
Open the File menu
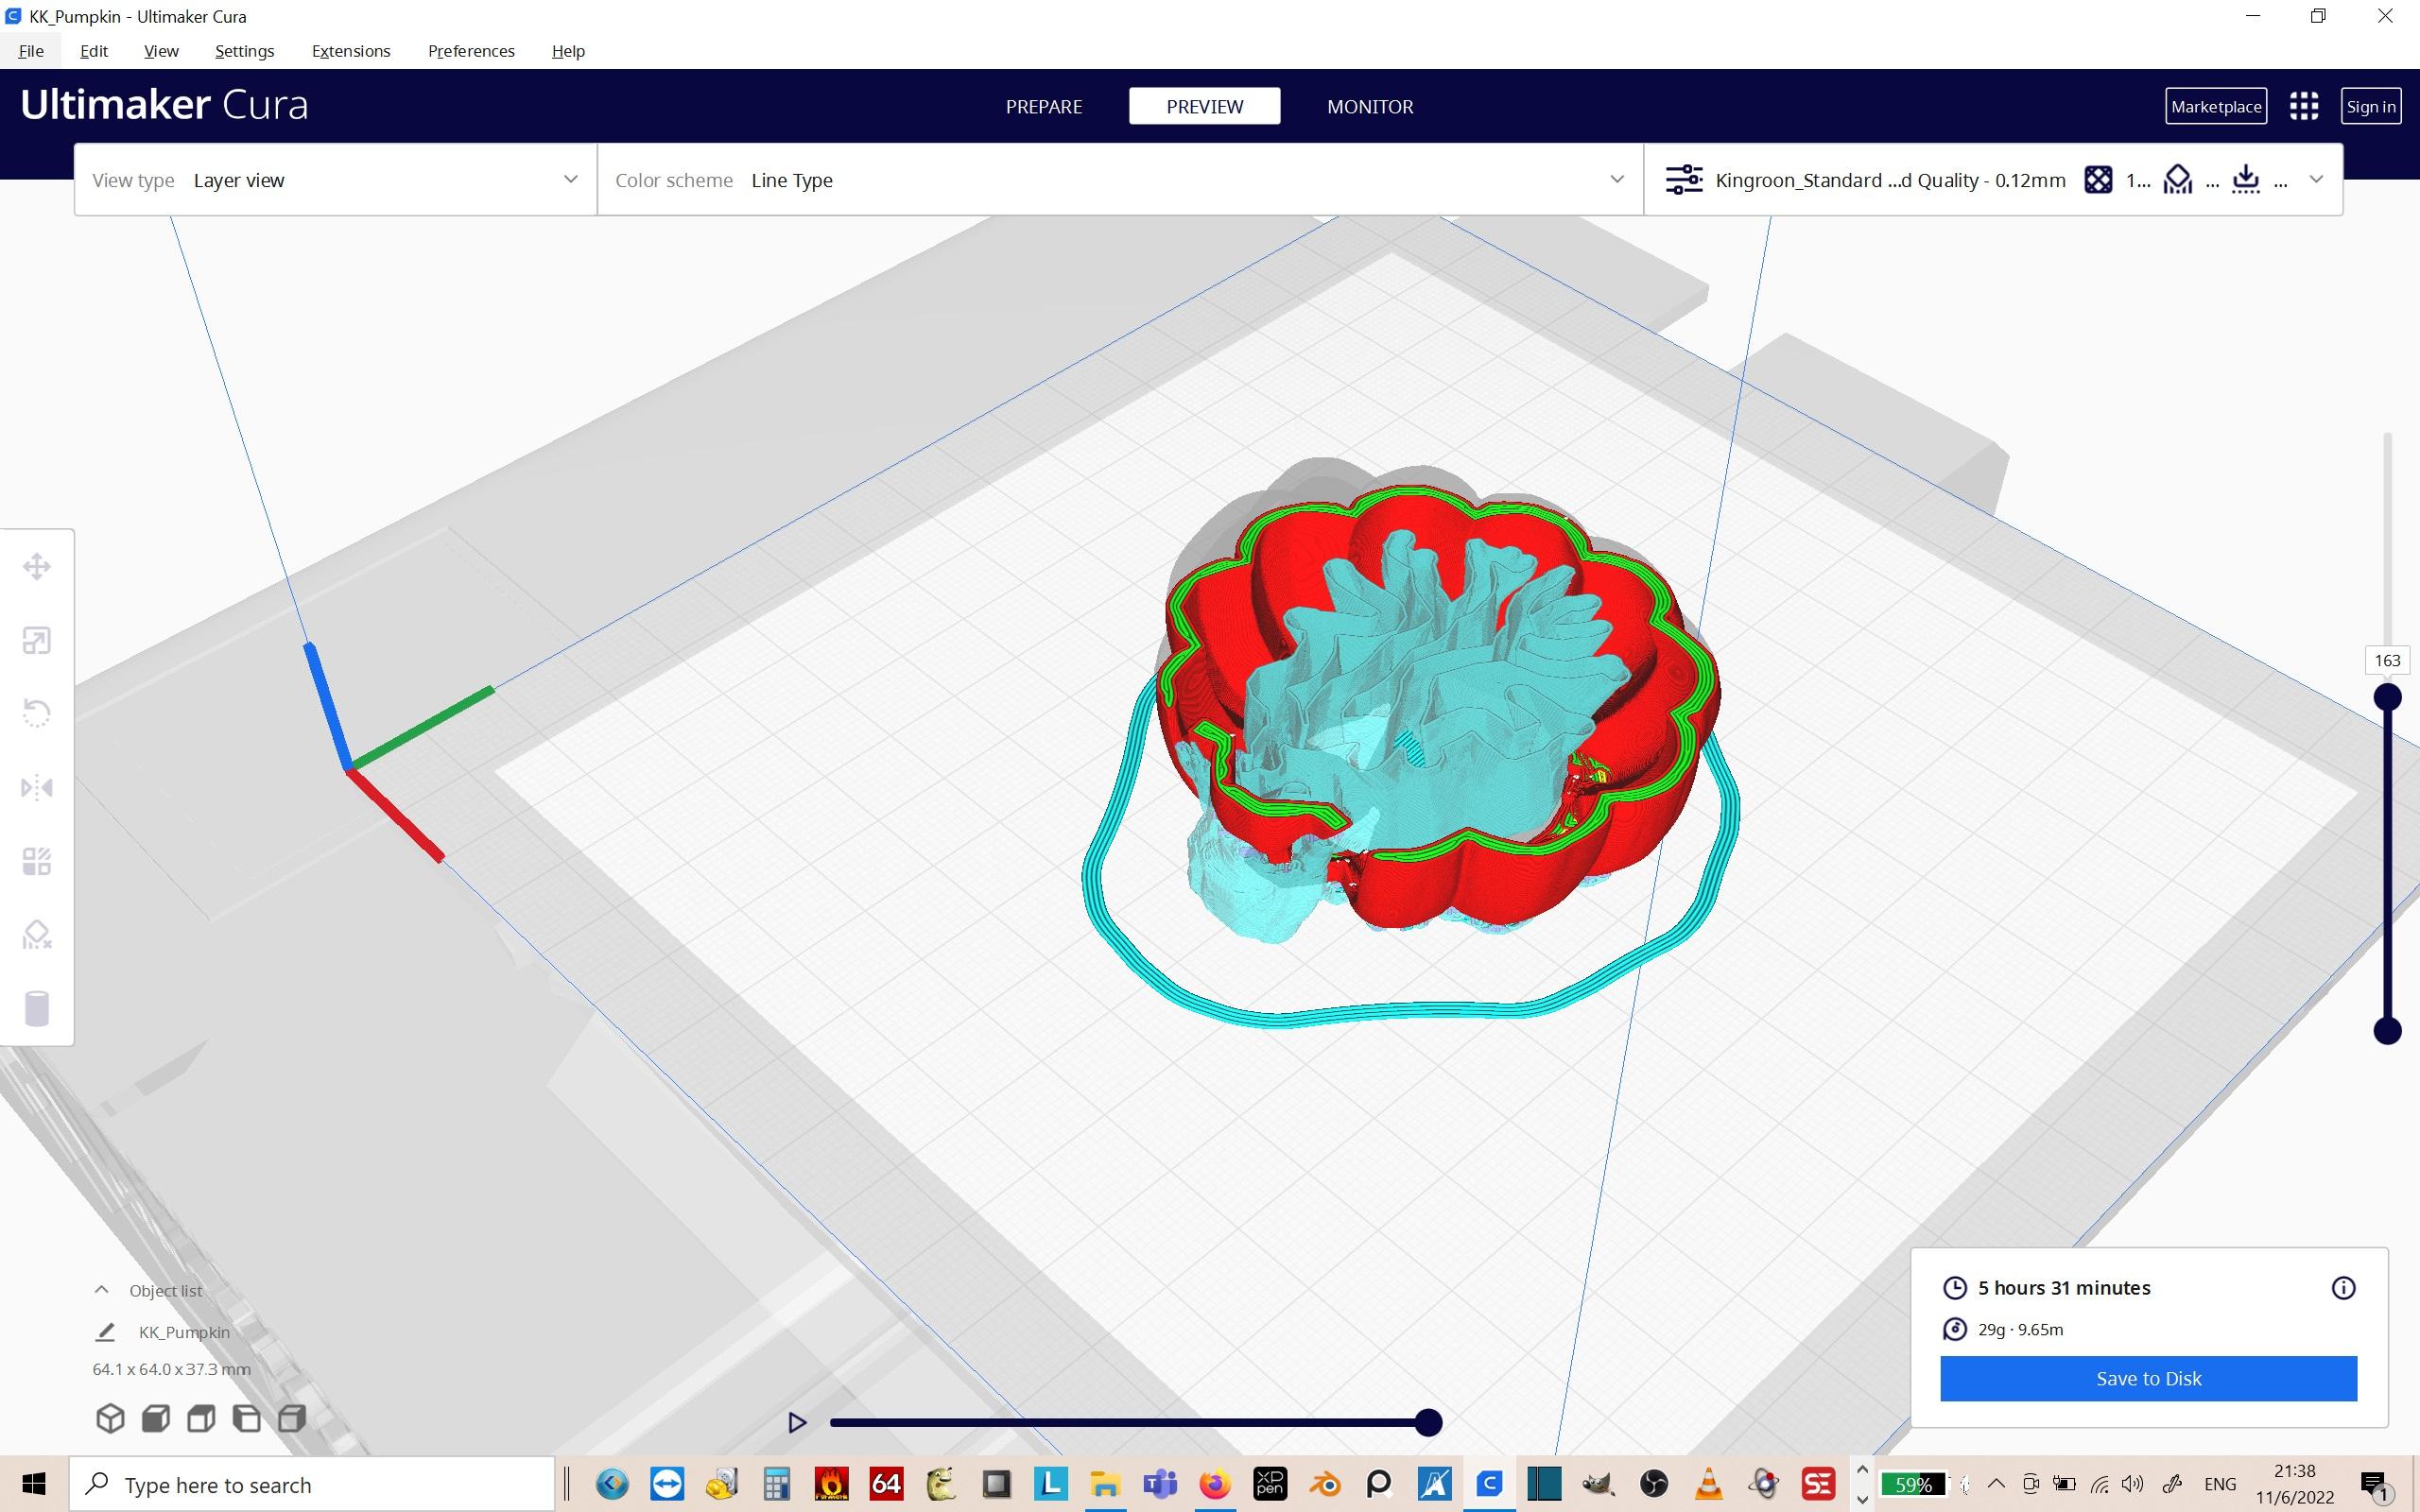31,51
